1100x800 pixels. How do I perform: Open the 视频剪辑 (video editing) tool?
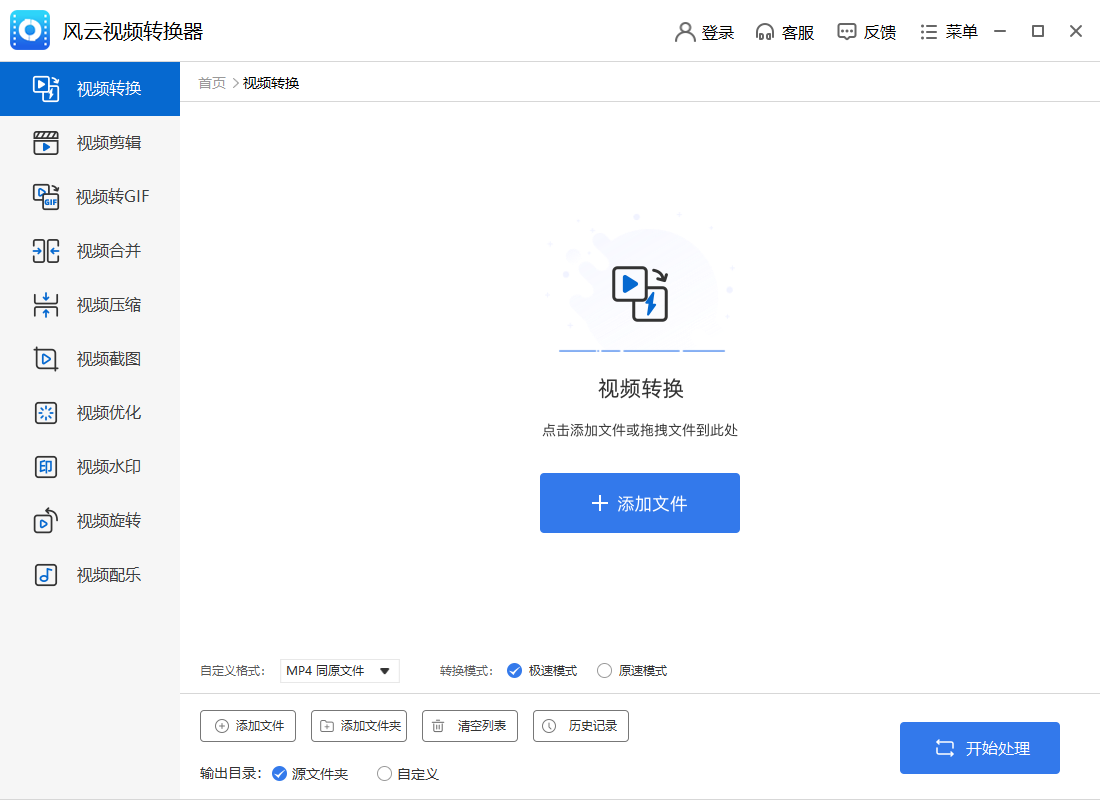coord(88,142)
